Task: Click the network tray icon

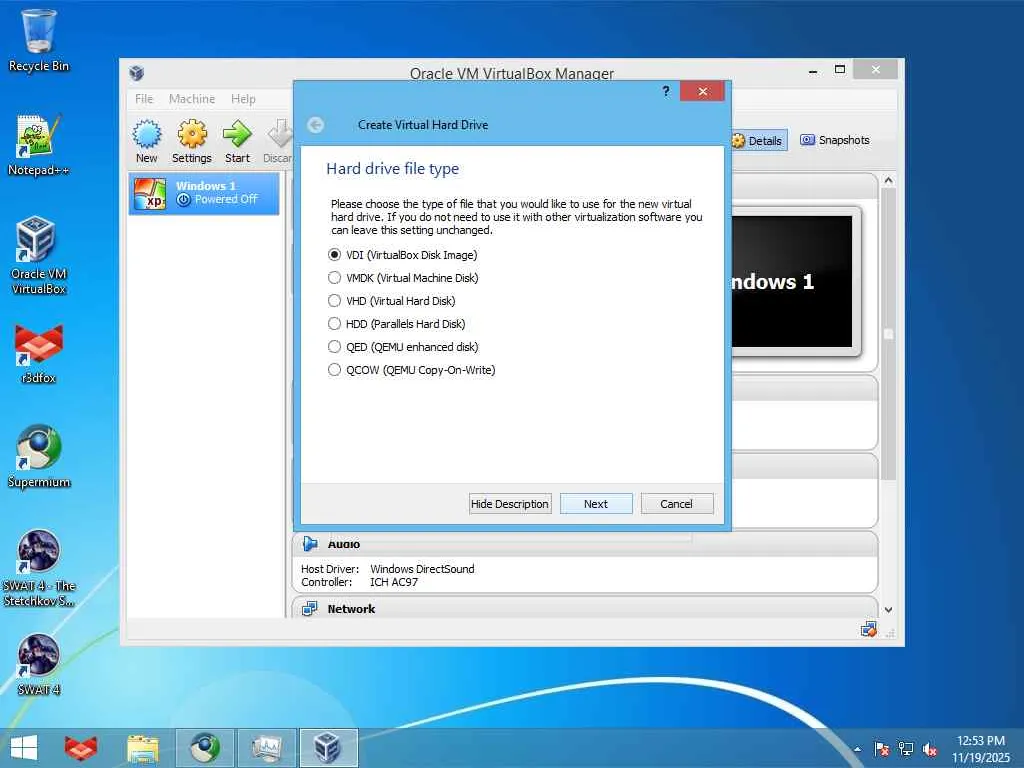Action: [906, 749]
